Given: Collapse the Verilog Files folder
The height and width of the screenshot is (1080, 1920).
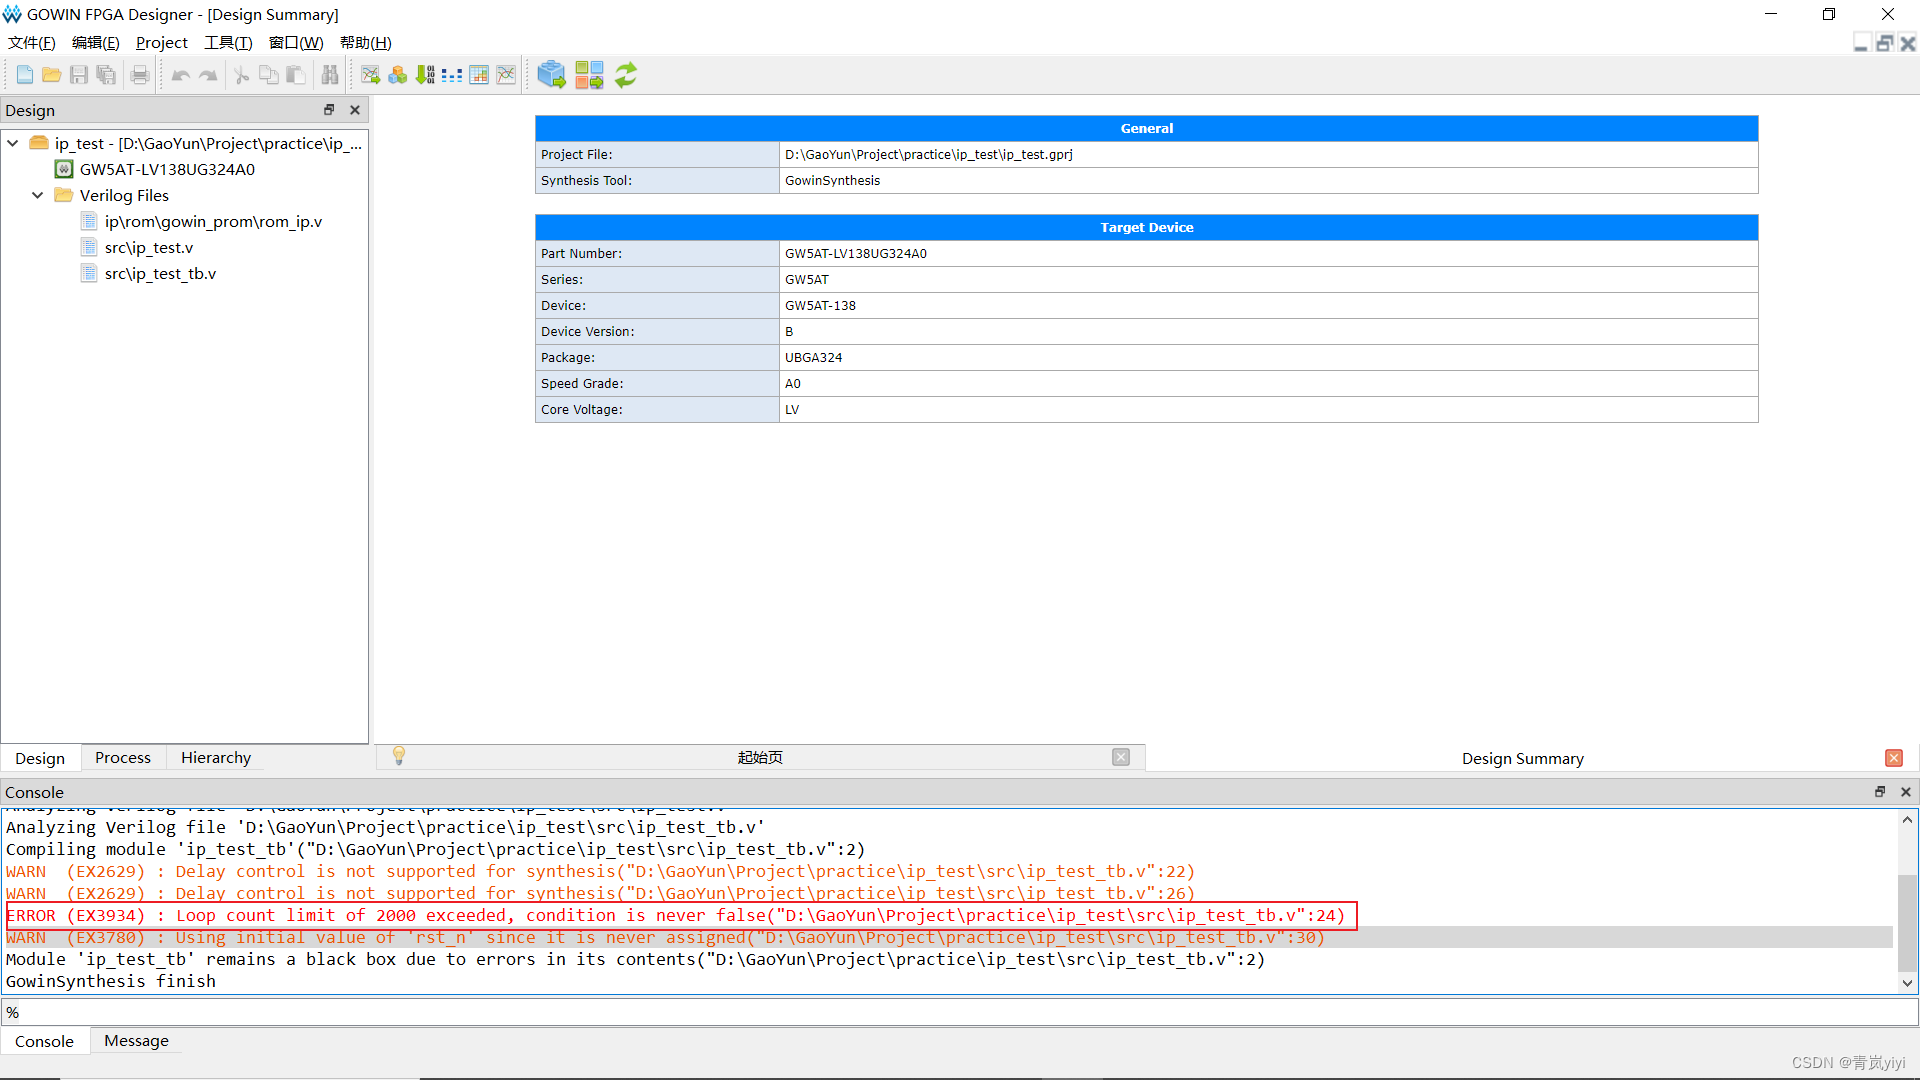Looking at the screenshot, I should (38, 196).
